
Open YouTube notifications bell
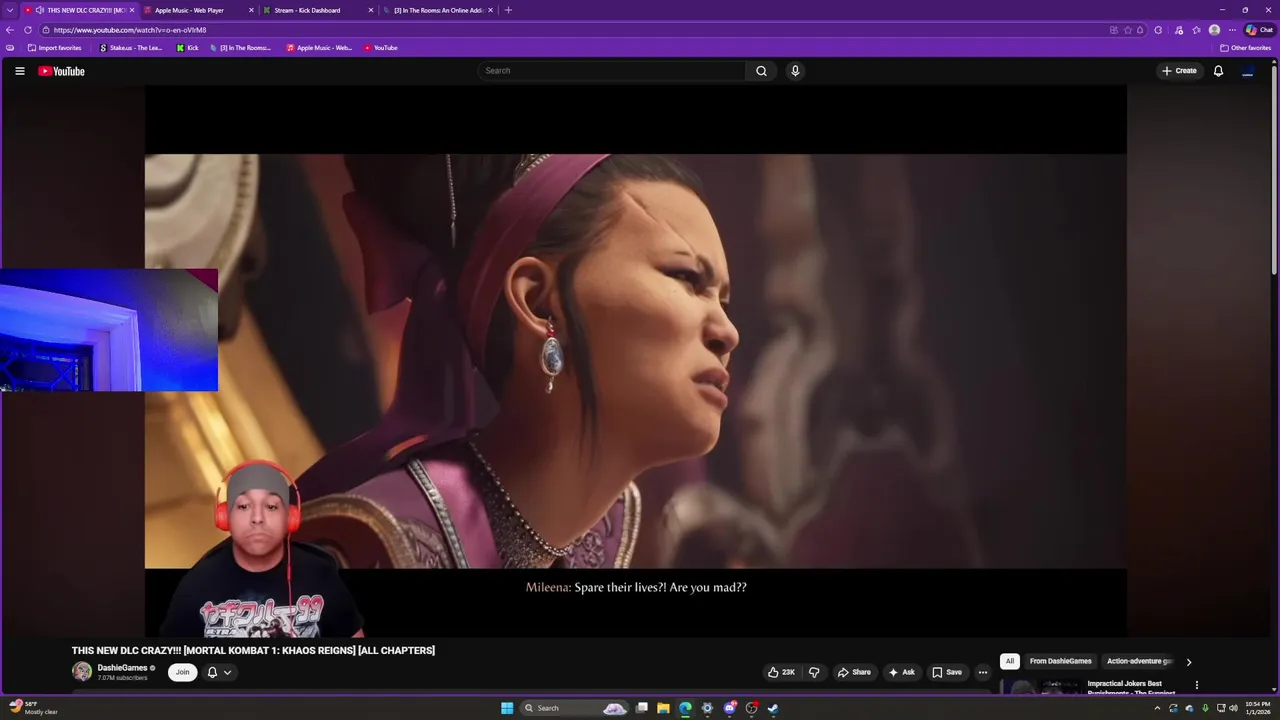(1218, 71)
